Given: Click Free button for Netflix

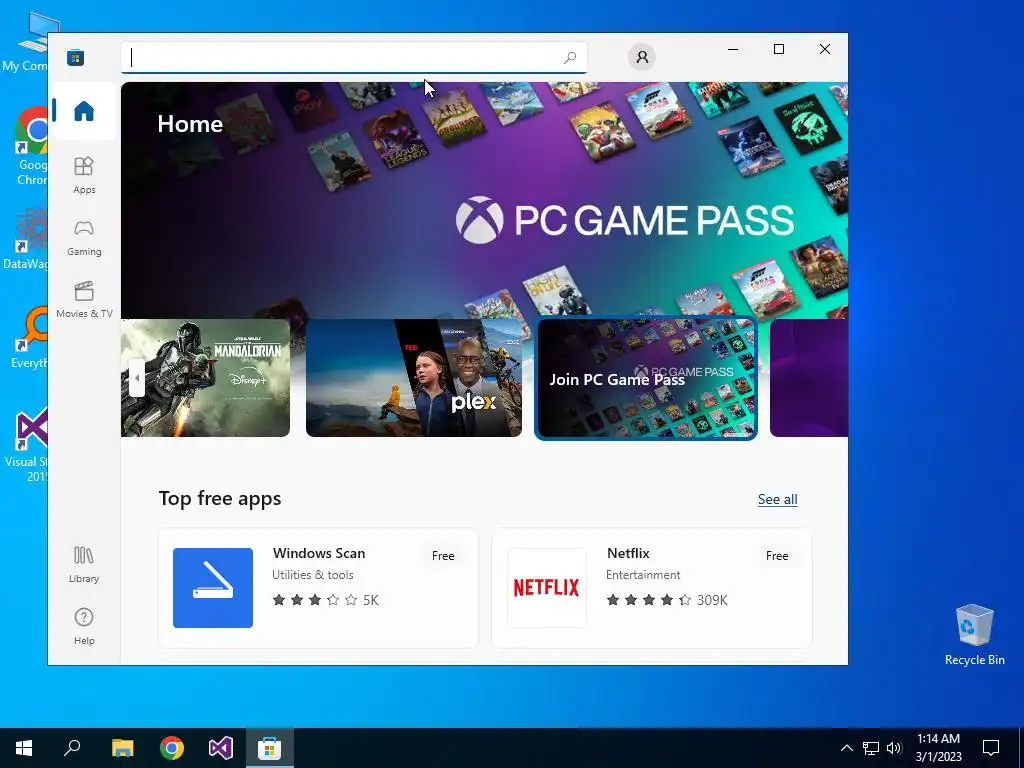Looking at the screenshot, I should 776,556.
